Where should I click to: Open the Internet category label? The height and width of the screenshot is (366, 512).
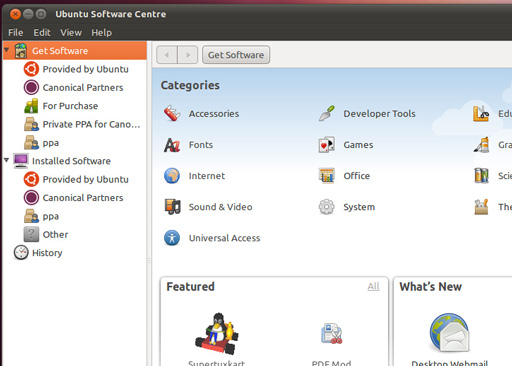point(207,176)
